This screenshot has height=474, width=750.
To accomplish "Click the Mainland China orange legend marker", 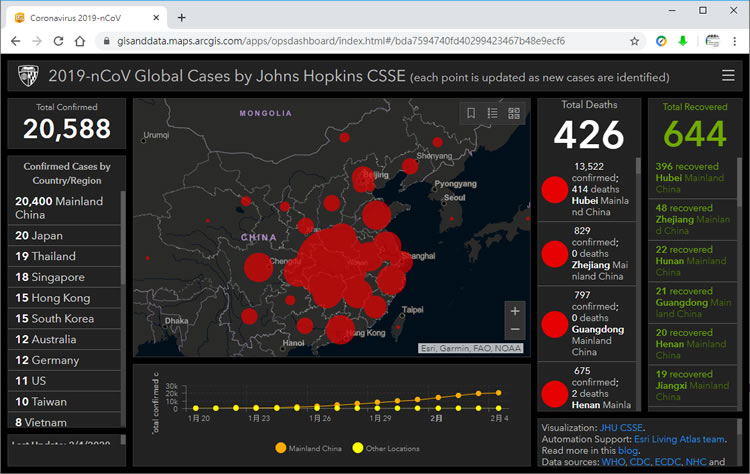I will (281, 448).
